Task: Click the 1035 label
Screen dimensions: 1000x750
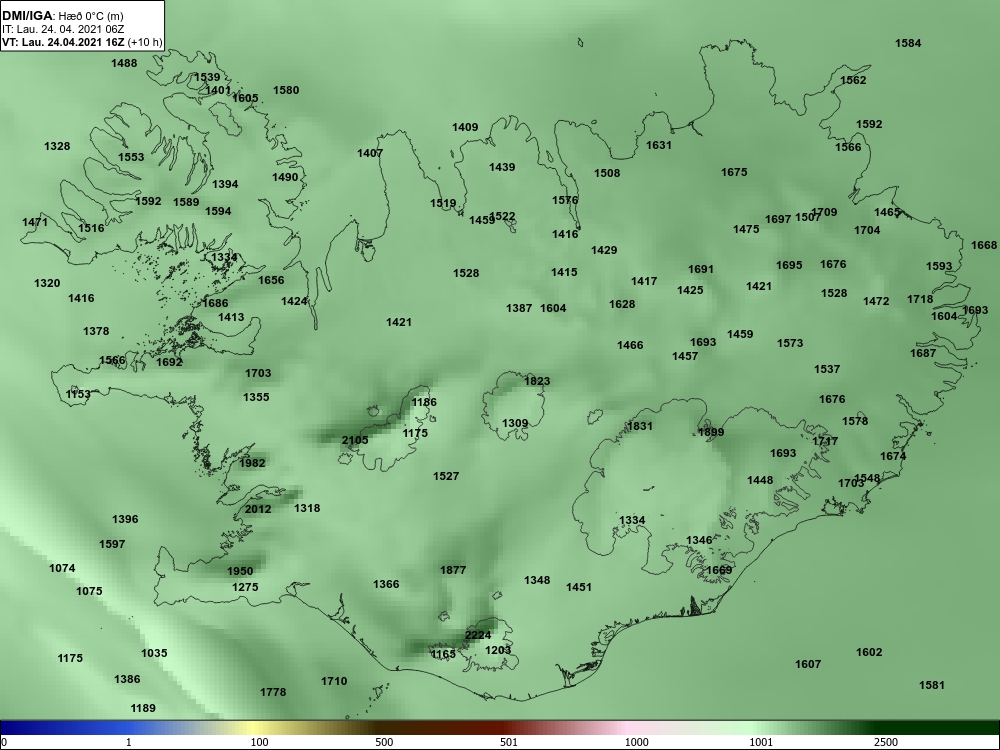Action: point(154,653)
